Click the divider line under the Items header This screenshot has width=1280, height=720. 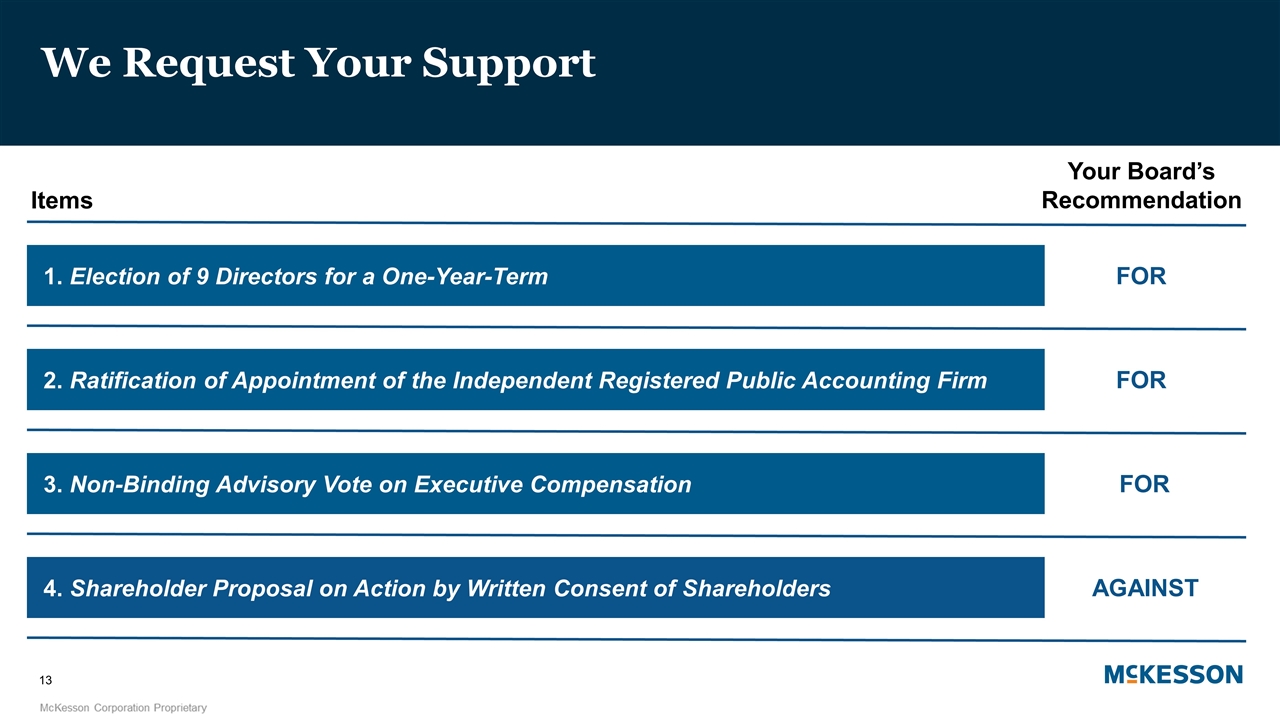point(636,223)
